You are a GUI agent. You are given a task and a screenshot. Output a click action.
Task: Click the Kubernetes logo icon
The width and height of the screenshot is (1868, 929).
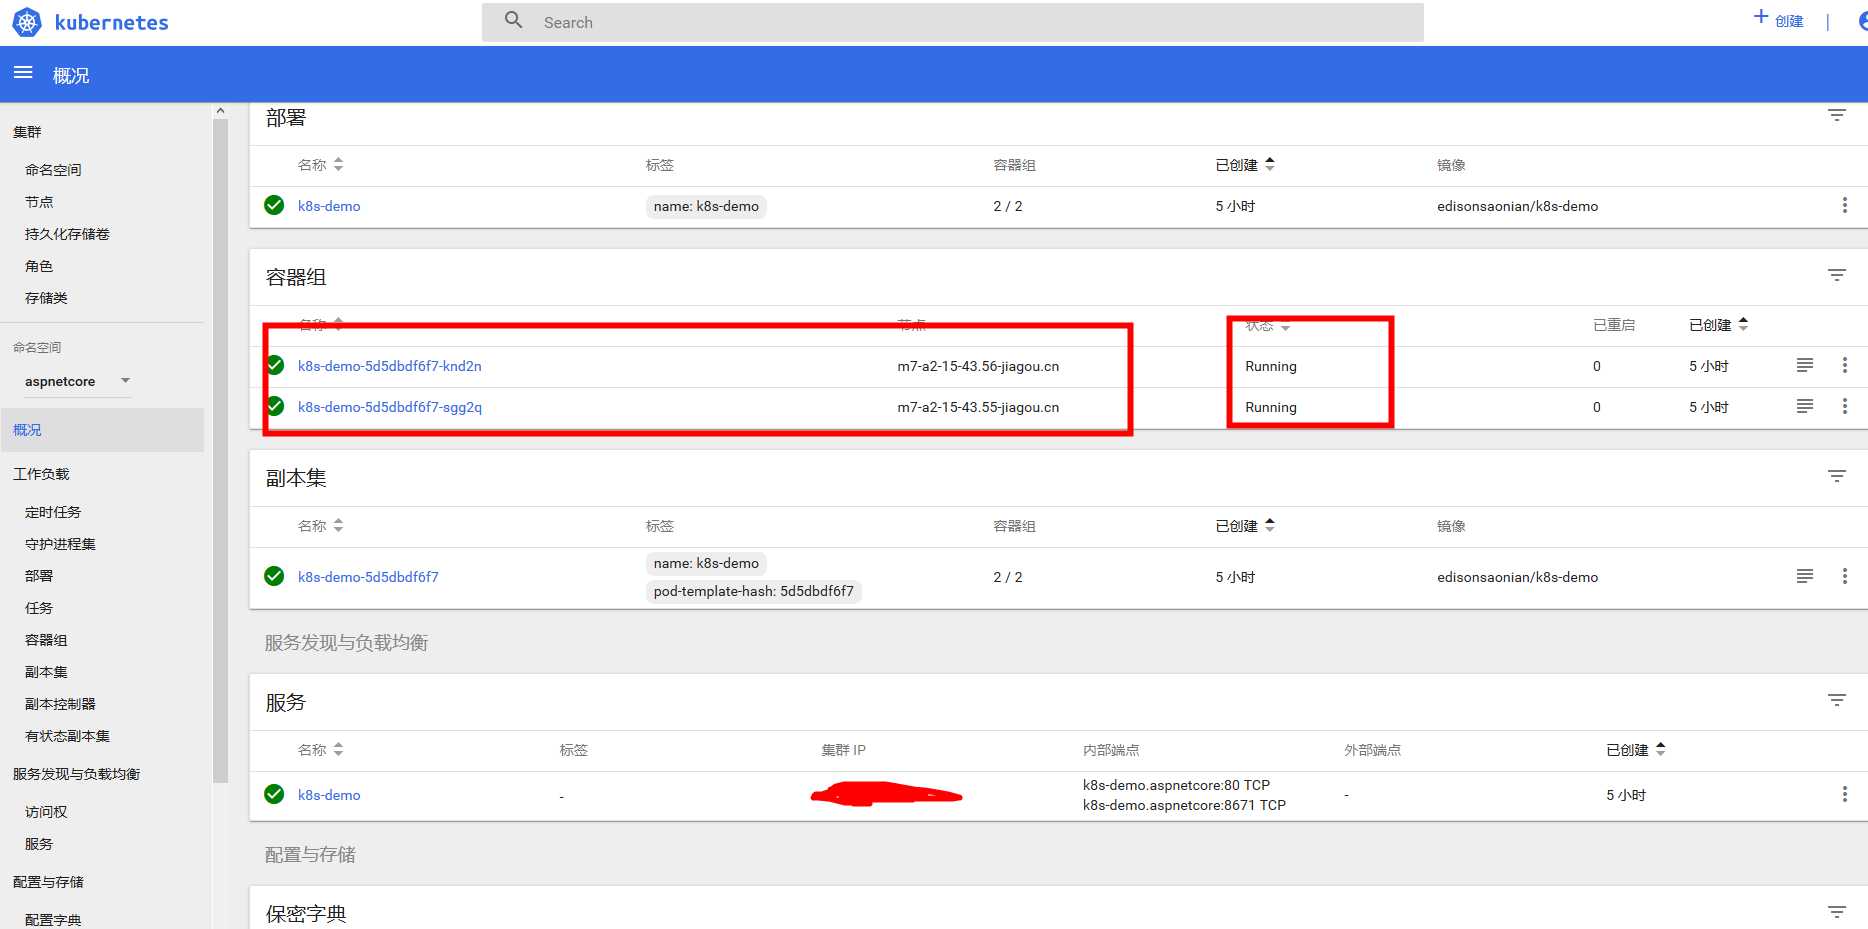tap(27, 22)
